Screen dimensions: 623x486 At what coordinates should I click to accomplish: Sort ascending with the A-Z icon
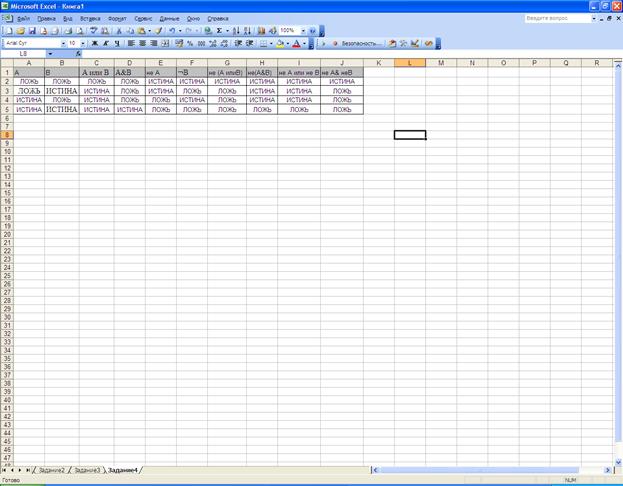236,31
